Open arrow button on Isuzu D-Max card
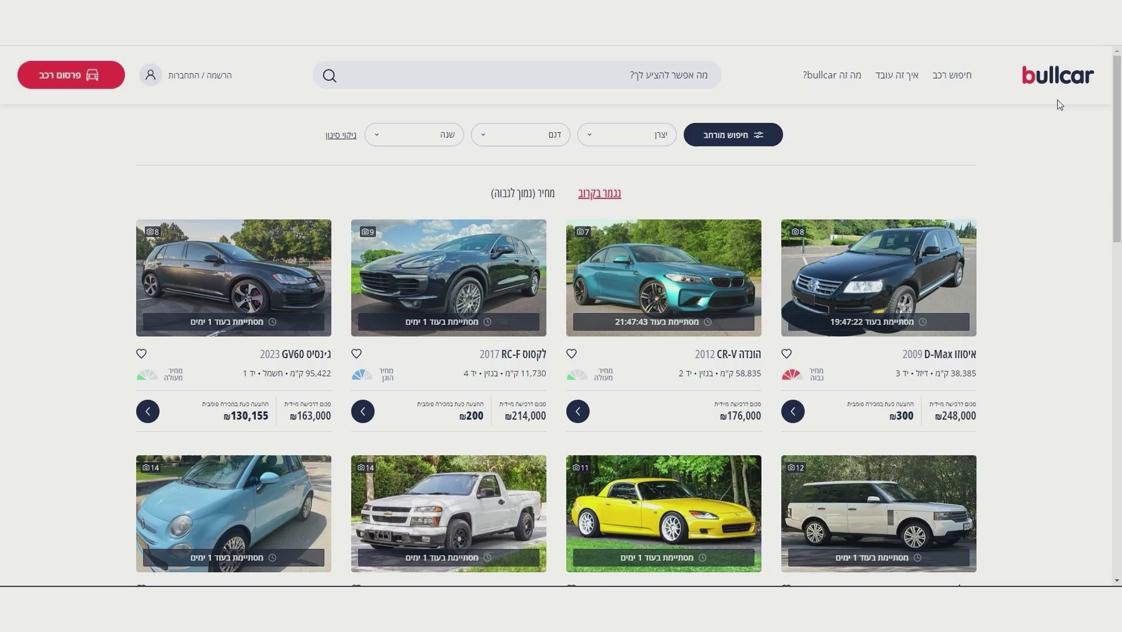Screen dimensions: 1122x632 point(793,412)
